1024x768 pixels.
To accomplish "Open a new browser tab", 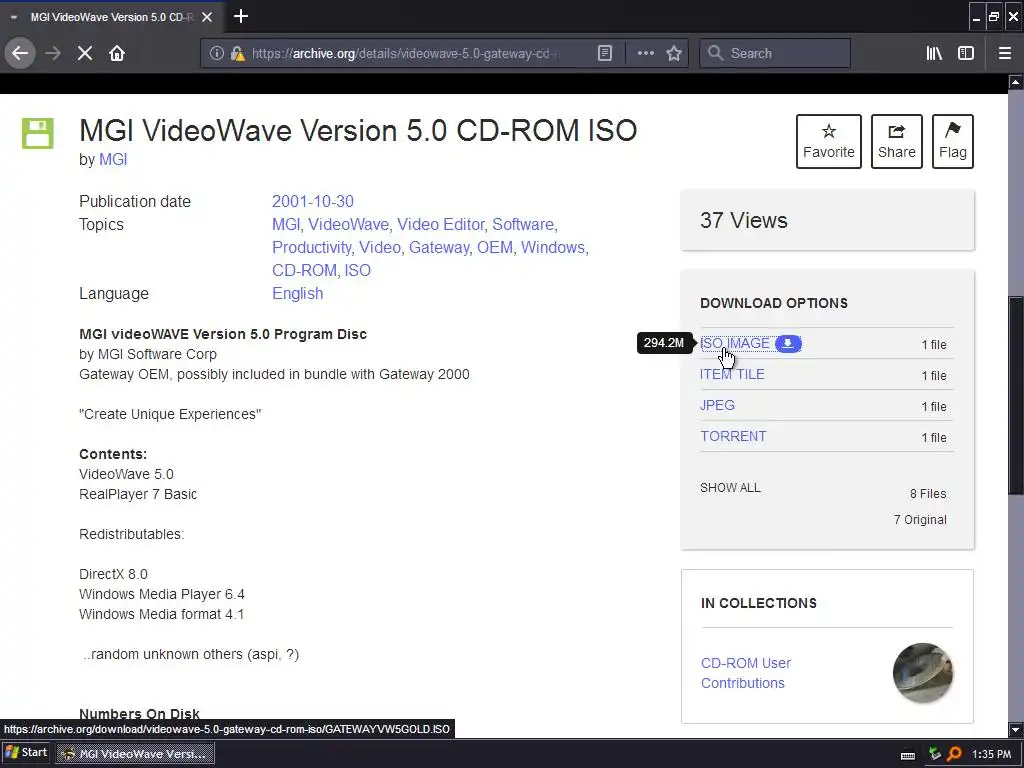I will 241,16.
